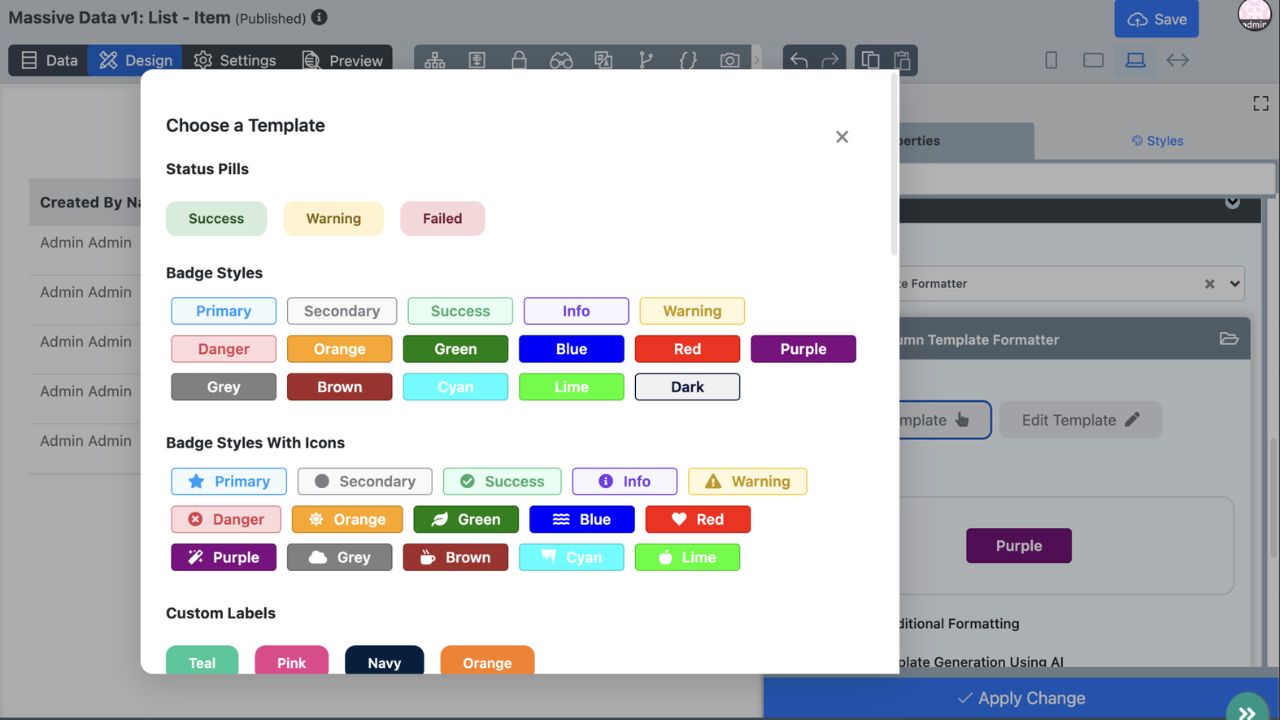Click the fullscreen expand icon
Viewport: 1280px width, 720px height.
tap(1261, 104)
